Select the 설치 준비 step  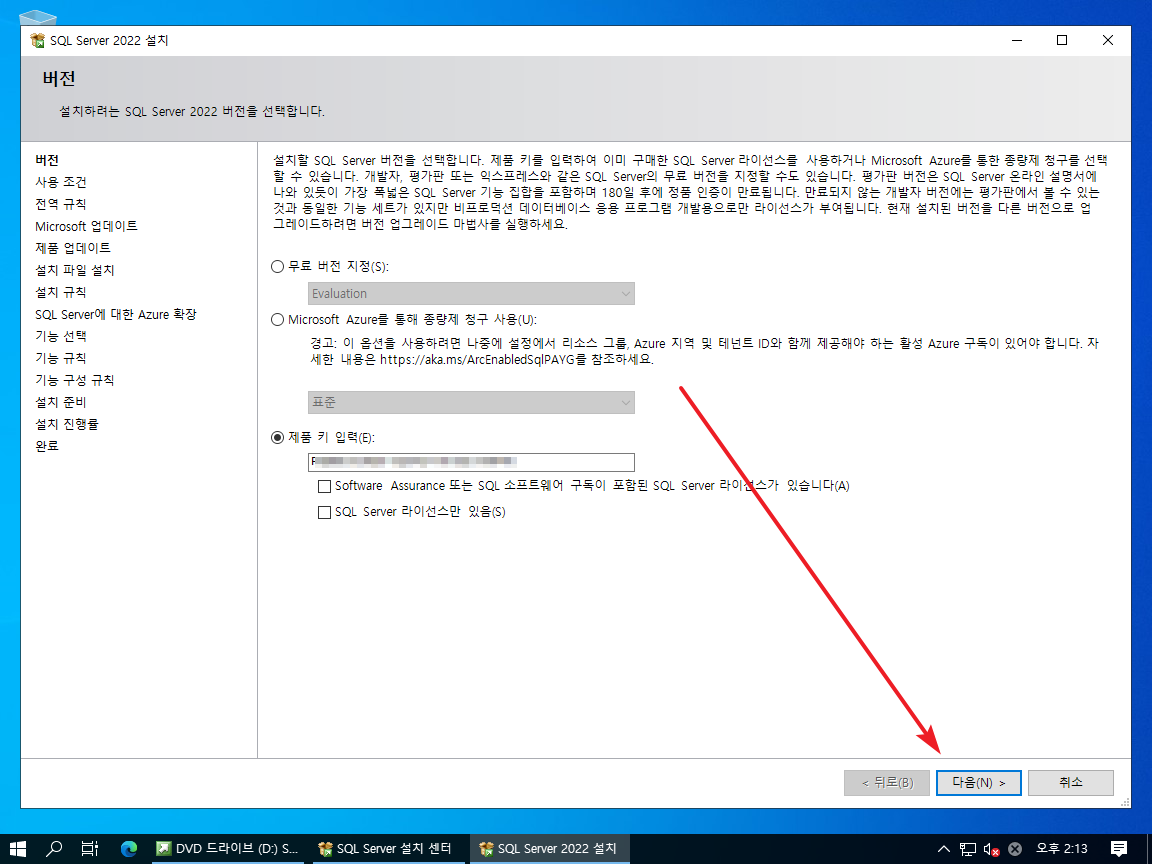[x=61, y=403]
